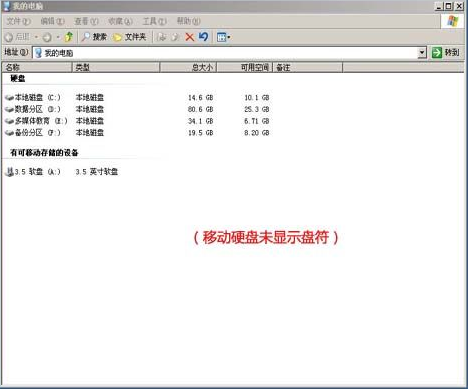Click the Copy To toolbar icon
The image size is (468, 389).
pos(175,37)
